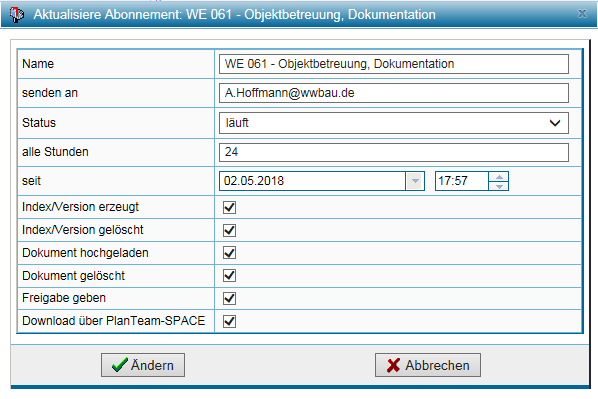Screen dimensions: 598x399
Task: Toggle Index/Version gelöscht checkbox
Action: 230,230
